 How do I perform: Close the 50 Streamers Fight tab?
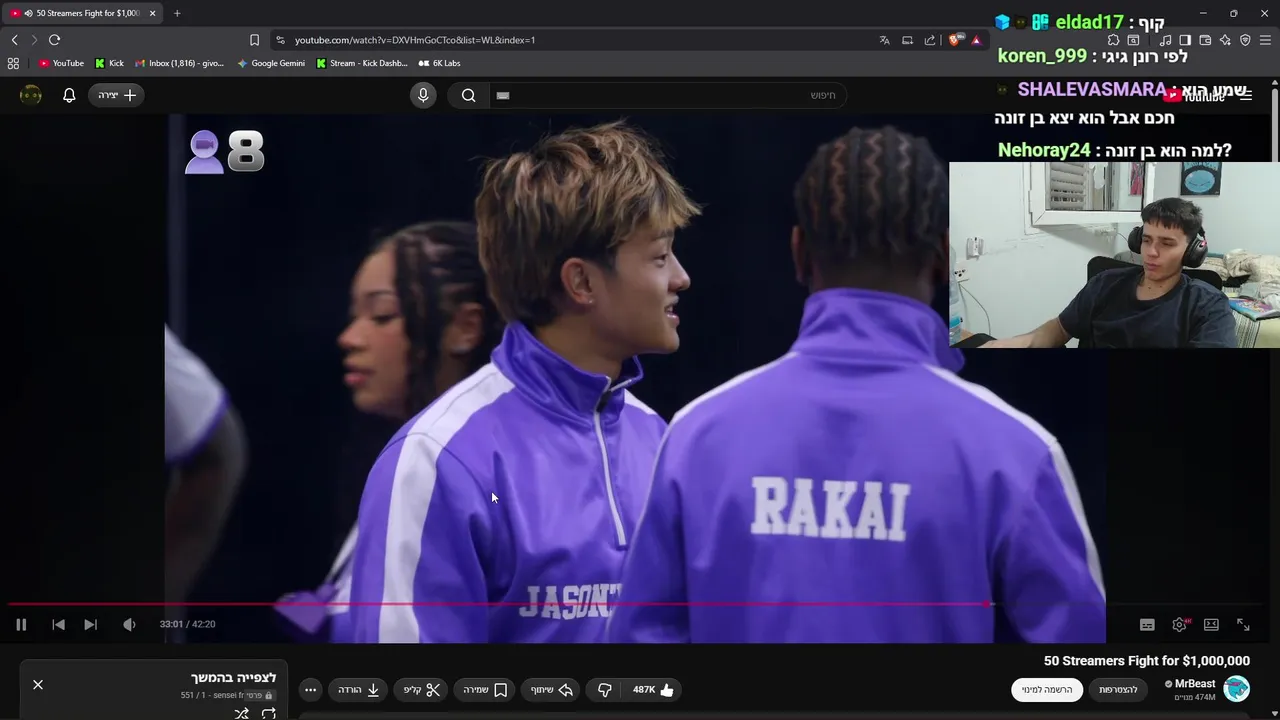152,13
